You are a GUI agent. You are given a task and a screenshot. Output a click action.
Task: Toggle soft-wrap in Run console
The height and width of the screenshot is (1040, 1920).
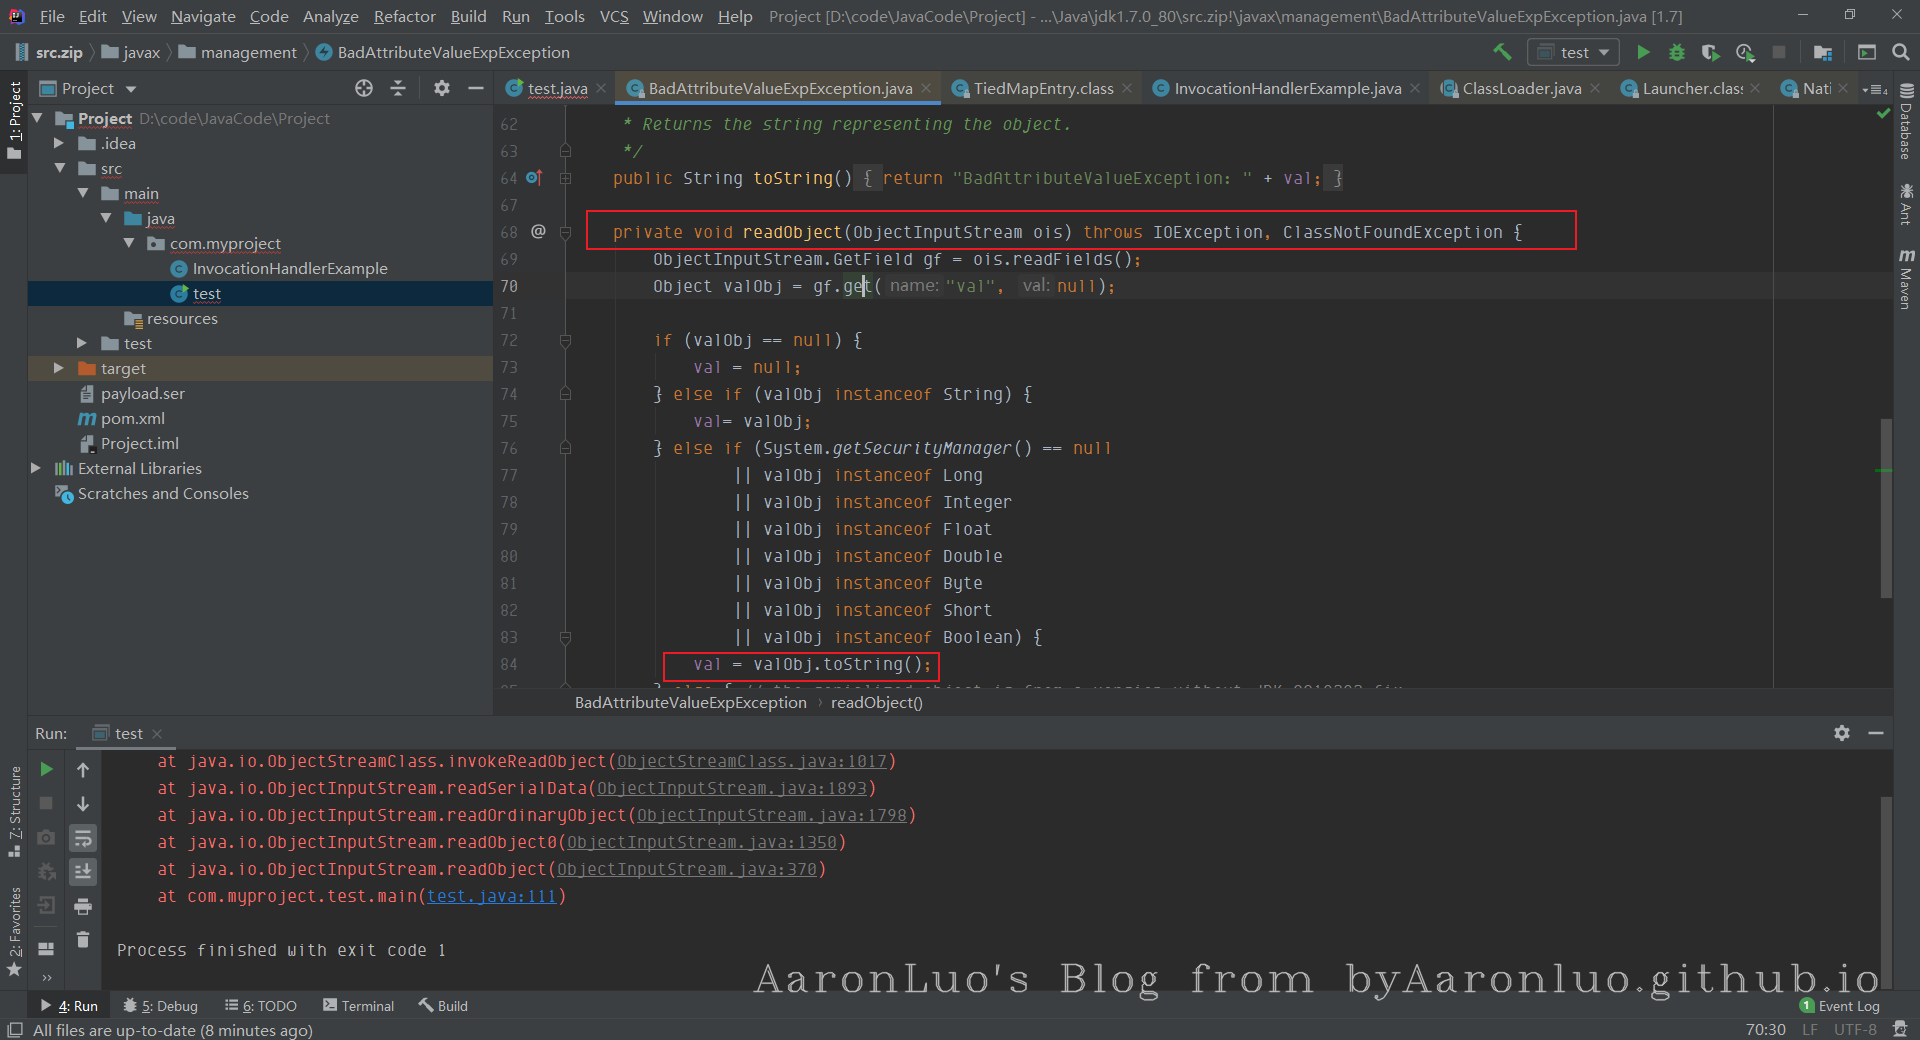click(83, 838)
